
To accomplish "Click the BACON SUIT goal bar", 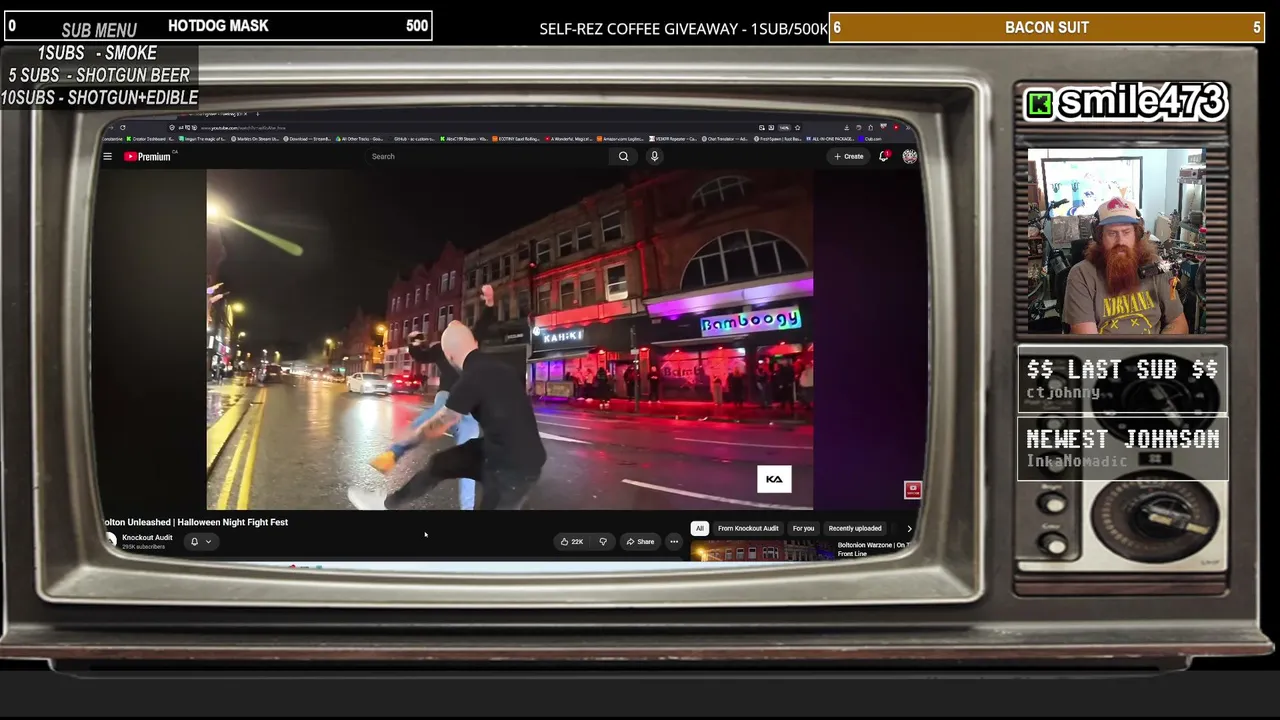I will [1047, 27].
